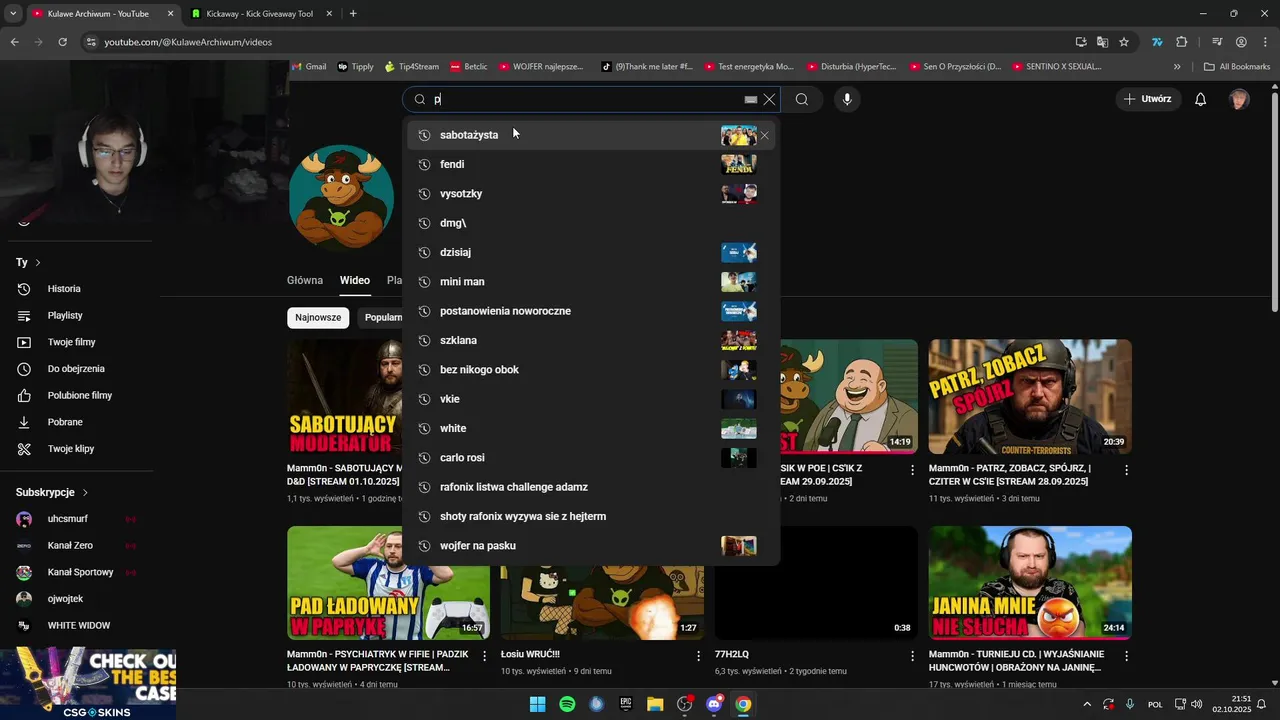Open options menu for PATRZ, ZOBACZ video

1127,470
